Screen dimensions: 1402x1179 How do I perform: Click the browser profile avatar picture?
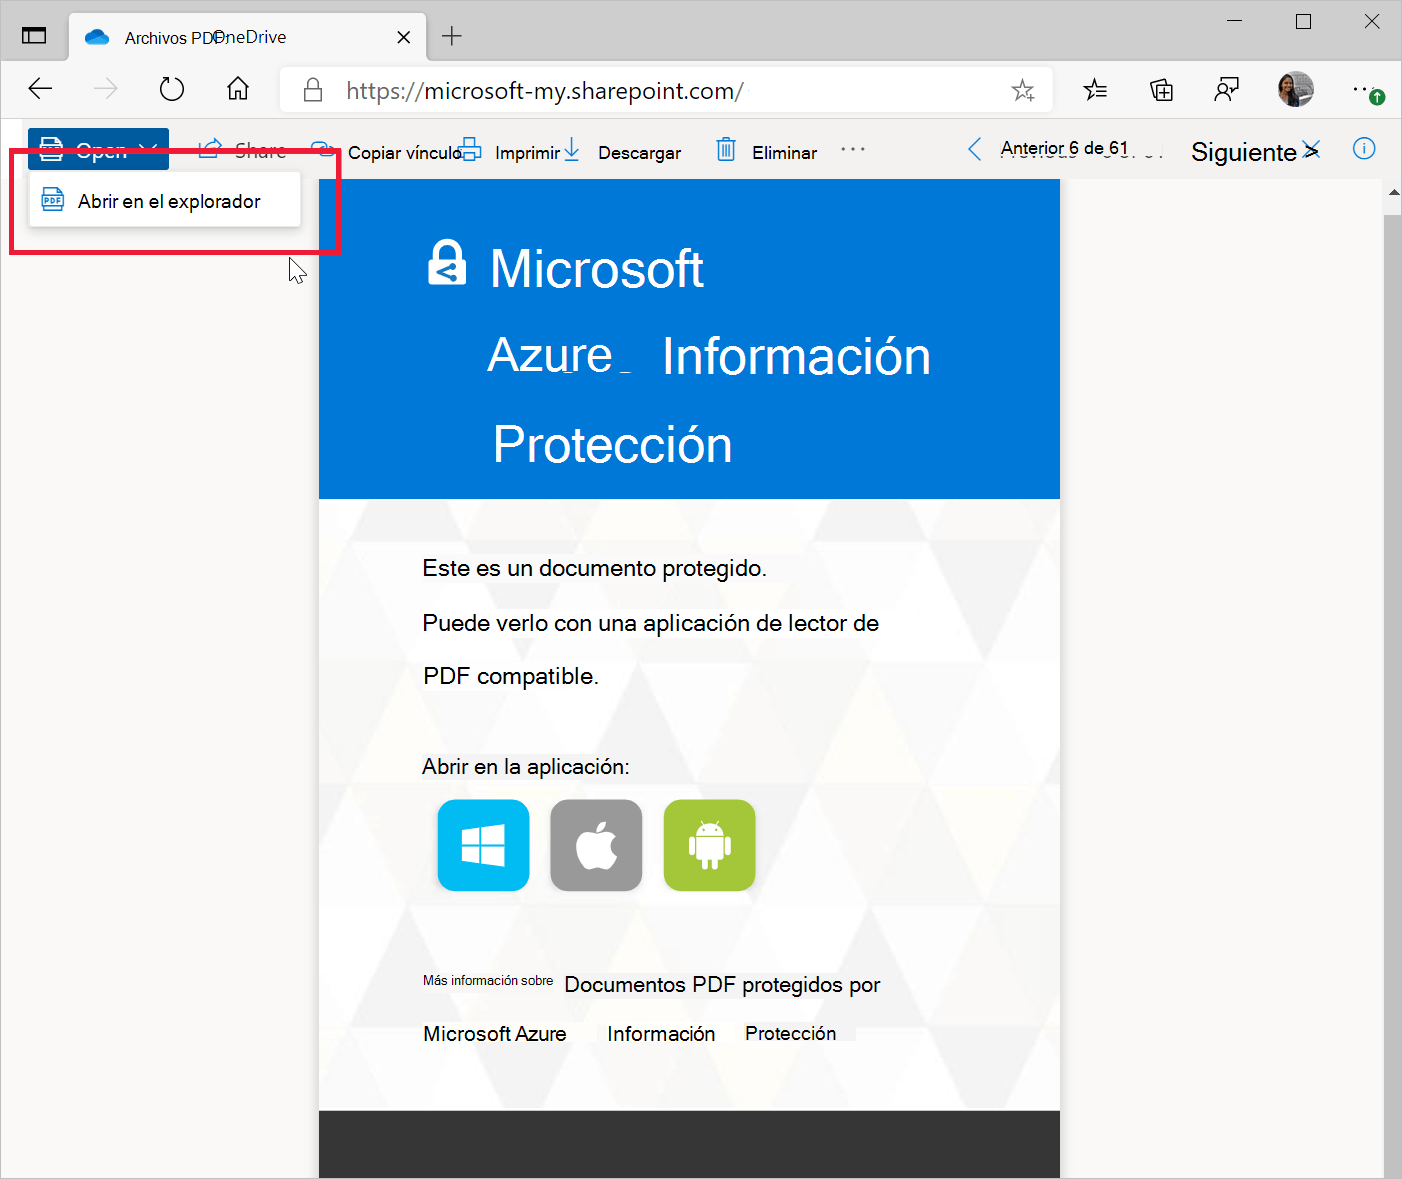[x=1295, y=89]
